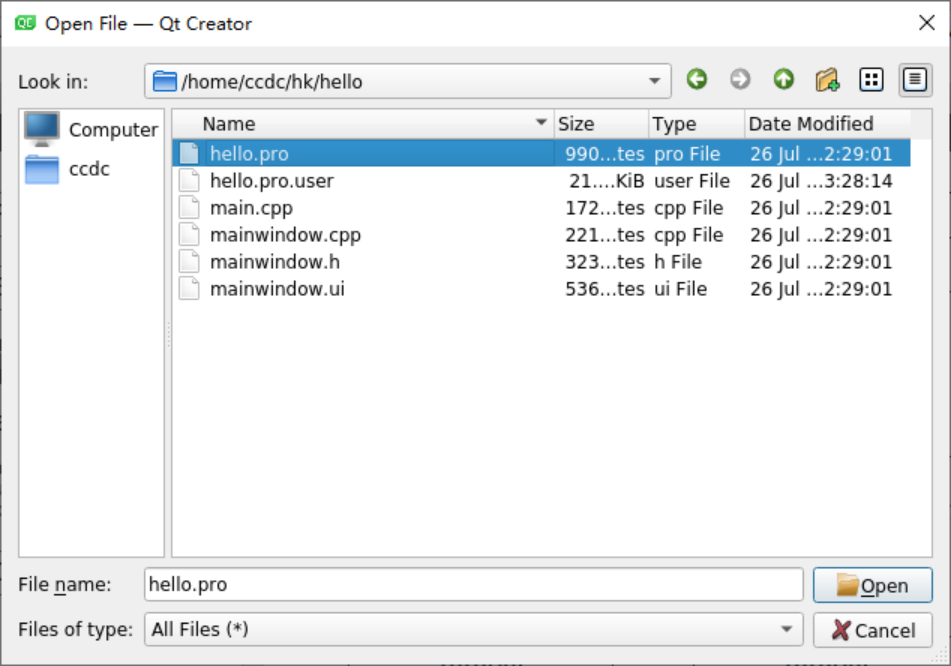Expand the Look in path dropdown

pyautogui.click(x=654, y=82)
